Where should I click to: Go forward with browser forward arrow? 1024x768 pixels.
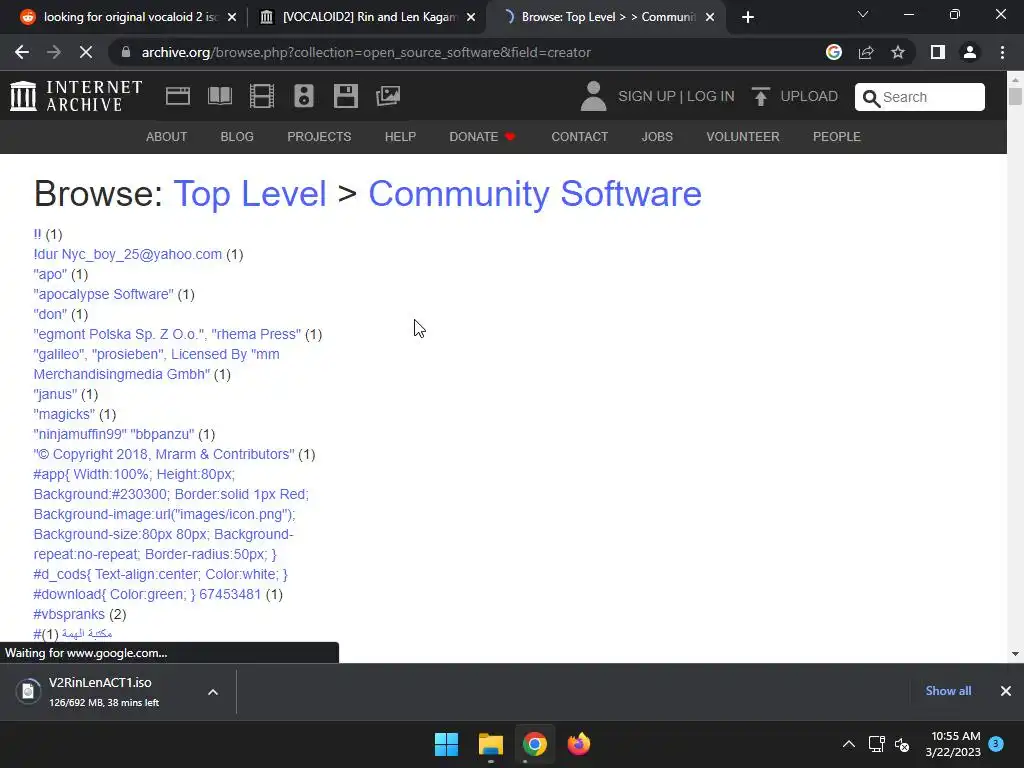click(x=54, y=52)
